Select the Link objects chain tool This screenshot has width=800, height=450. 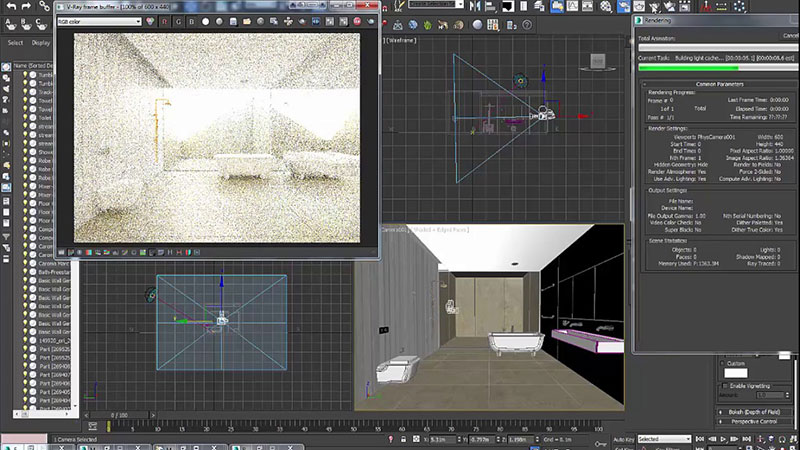pyautogui.click(x=44, y=6)
